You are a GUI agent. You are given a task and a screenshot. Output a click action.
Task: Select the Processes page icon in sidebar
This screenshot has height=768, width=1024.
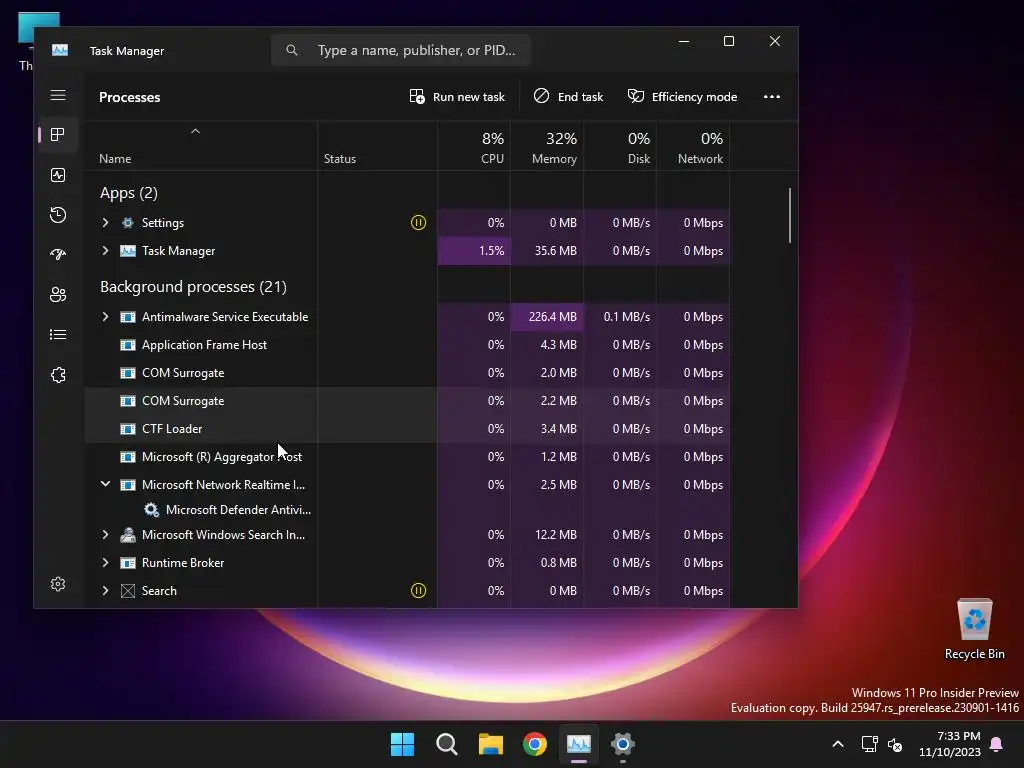(58, 135)
